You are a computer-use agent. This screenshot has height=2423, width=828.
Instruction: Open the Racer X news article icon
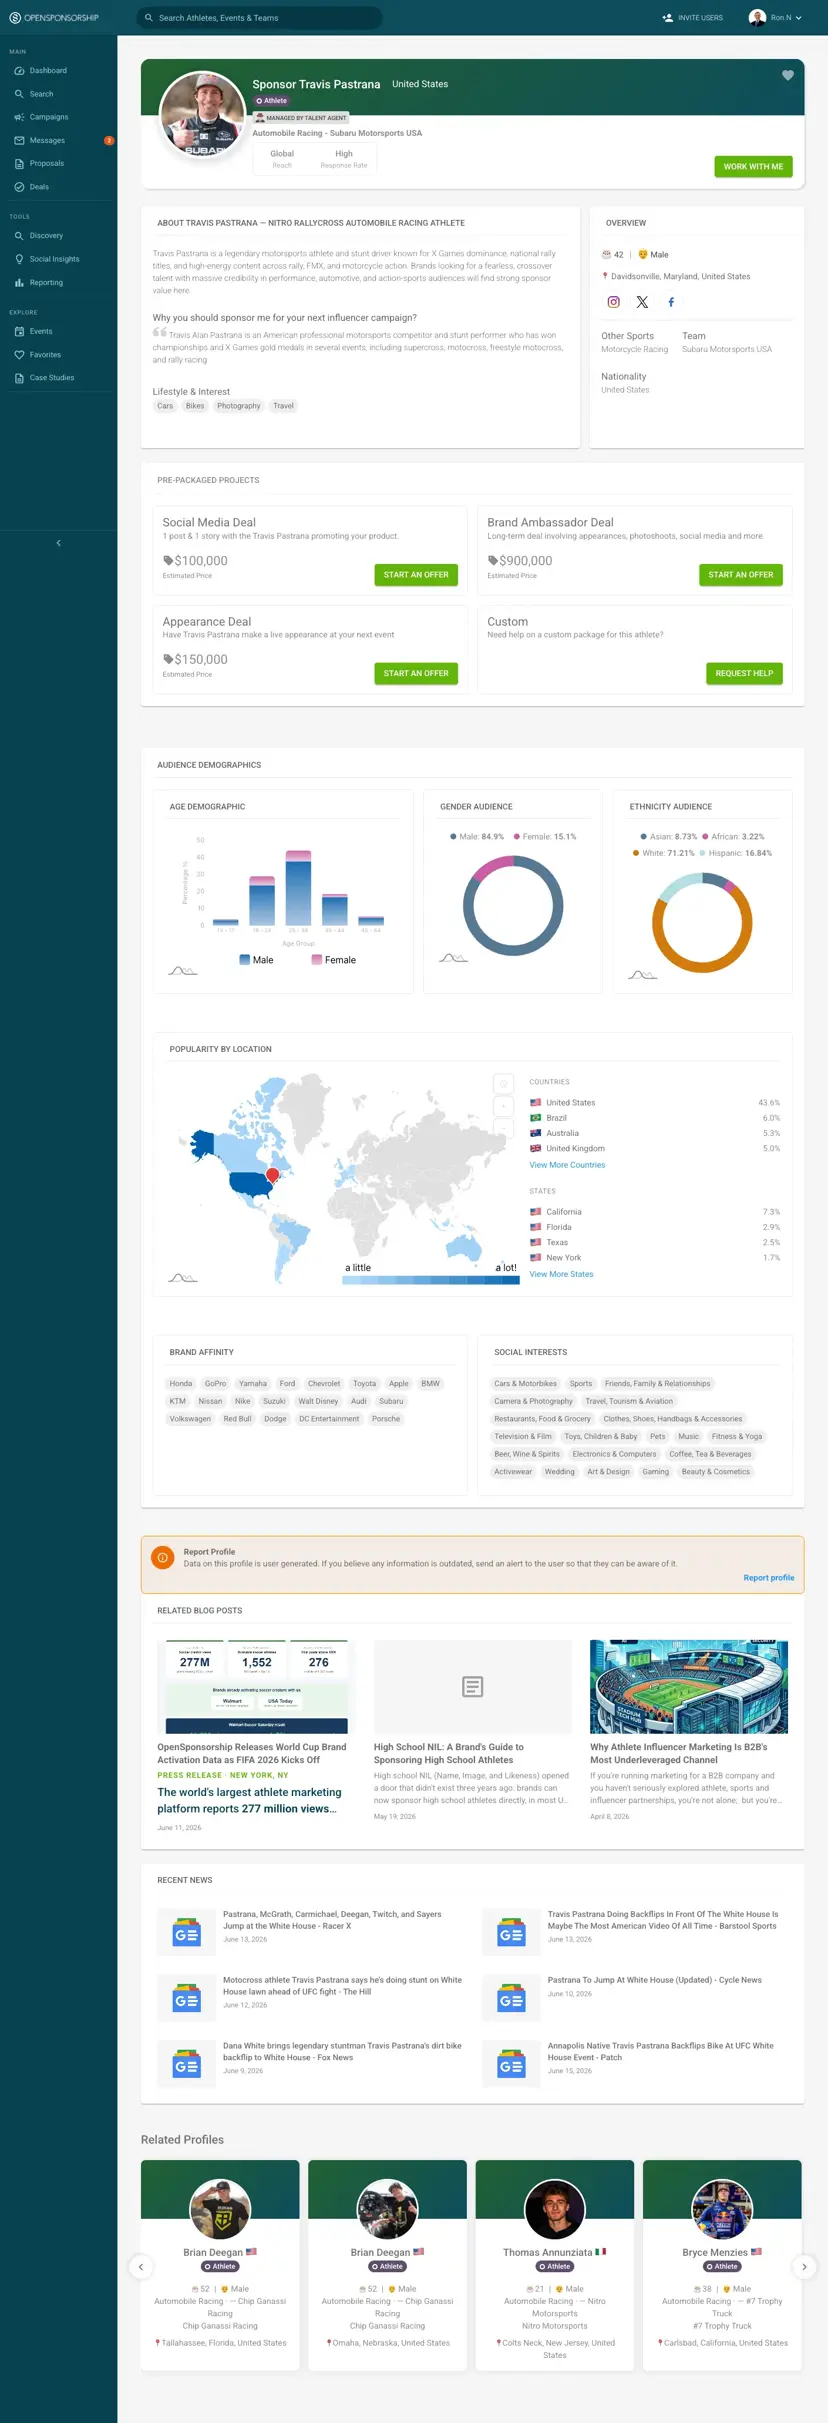tap(187, 1934)
